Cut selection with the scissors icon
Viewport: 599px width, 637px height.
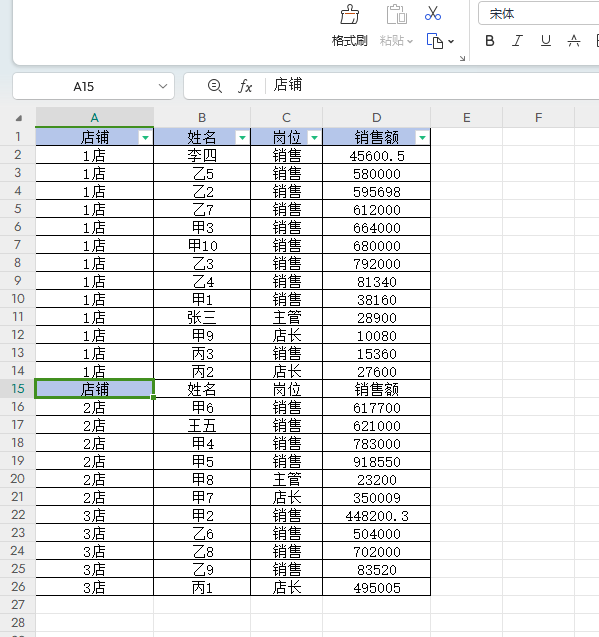tap(433, 13)
